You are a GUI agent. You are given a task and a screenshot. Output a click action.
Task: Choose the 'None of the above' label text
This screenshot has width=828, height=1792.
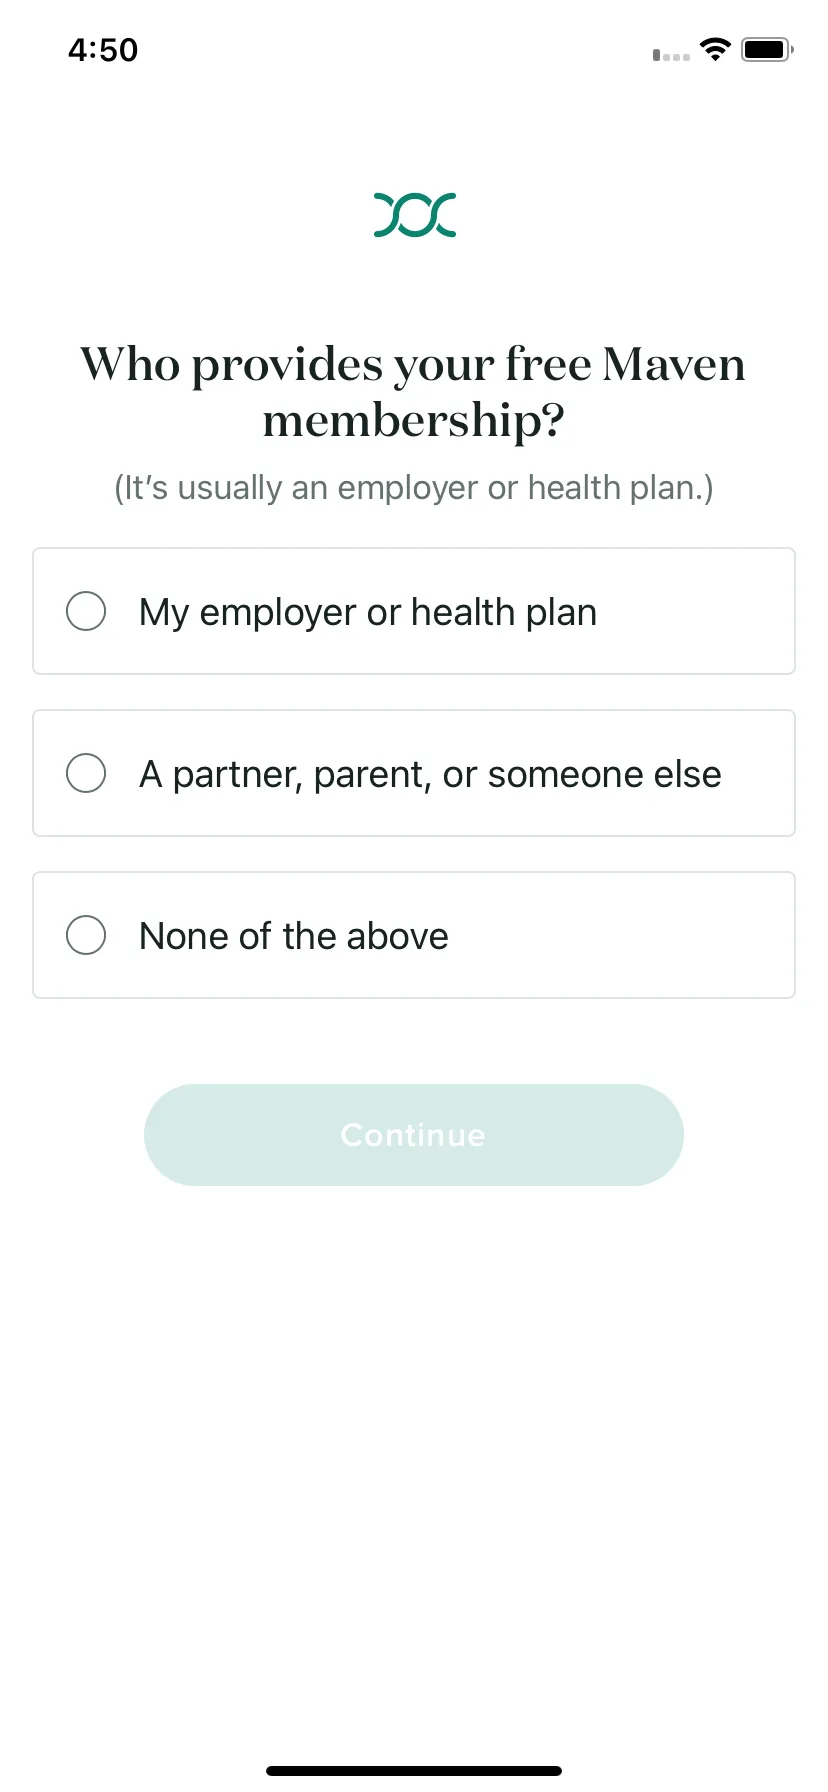click(x=294, y=936)
